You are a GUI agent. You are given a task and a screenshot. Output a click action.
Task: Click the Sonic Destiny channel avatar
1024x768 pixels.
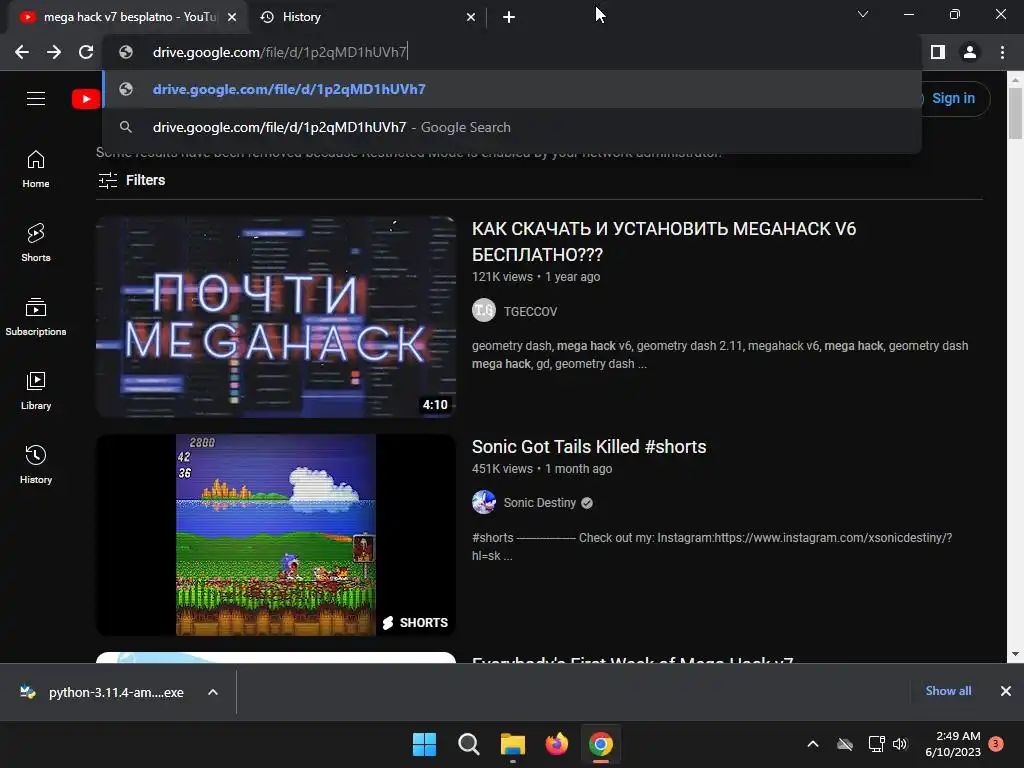click(x=484, y=502)
